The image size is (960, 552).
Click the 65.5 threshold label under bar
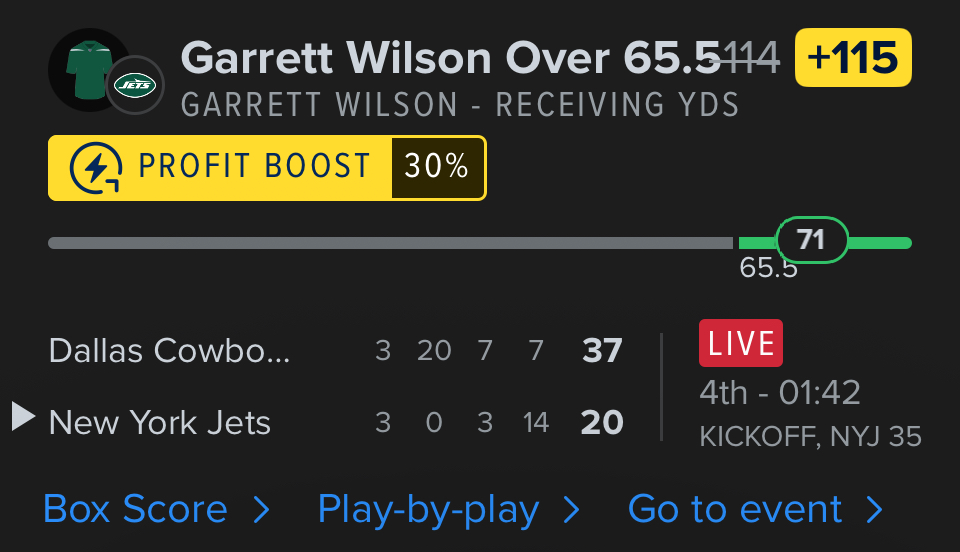768,268
